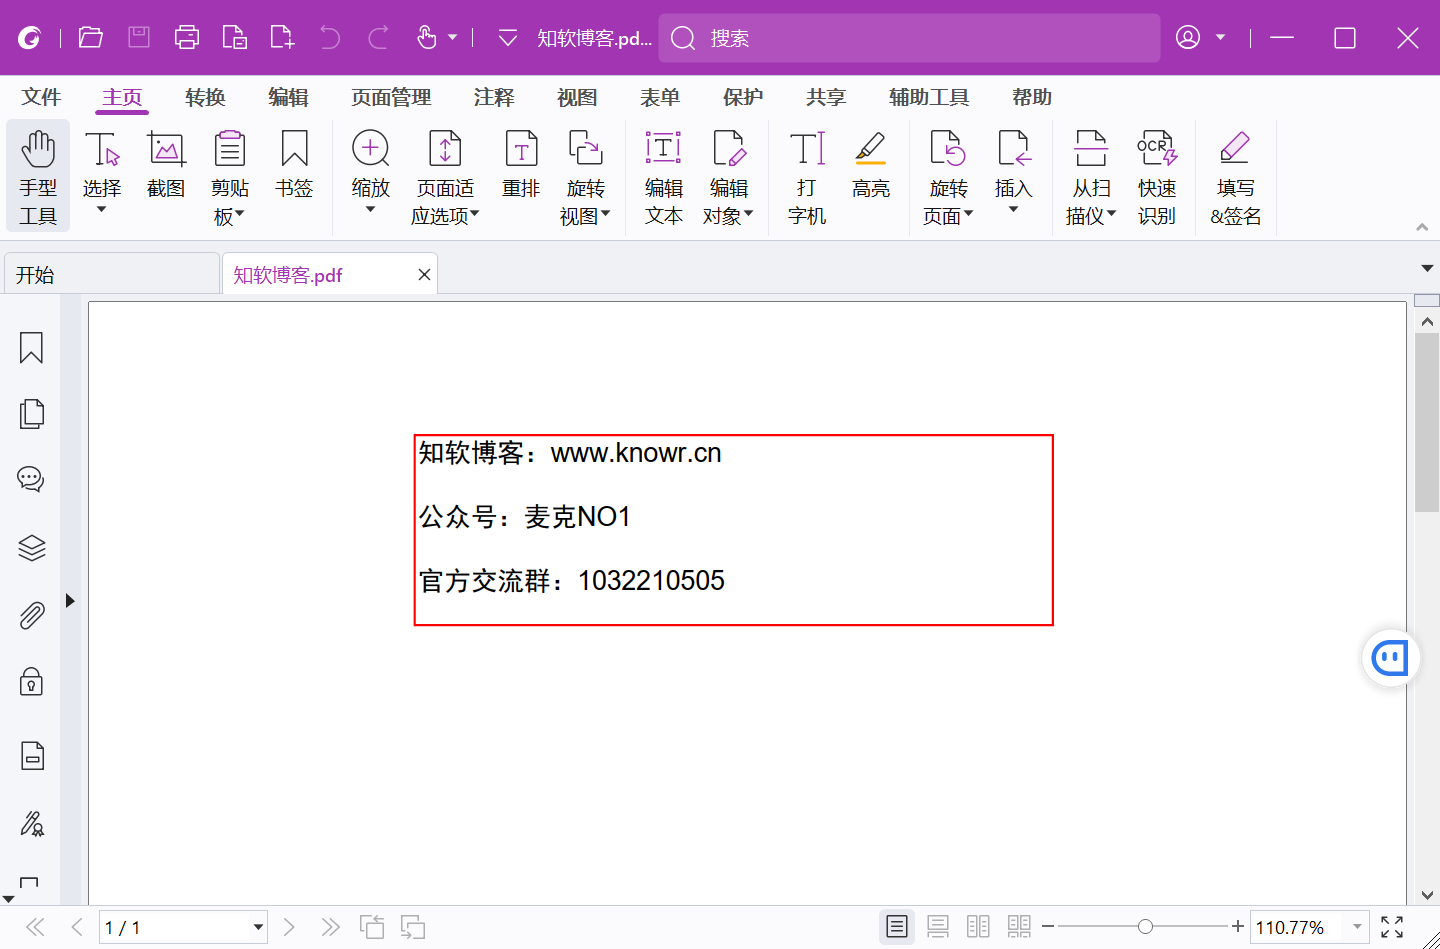Open the zoom percentage dropdown
This screenshot has height=949, width=1440.
pos(1357,927)
